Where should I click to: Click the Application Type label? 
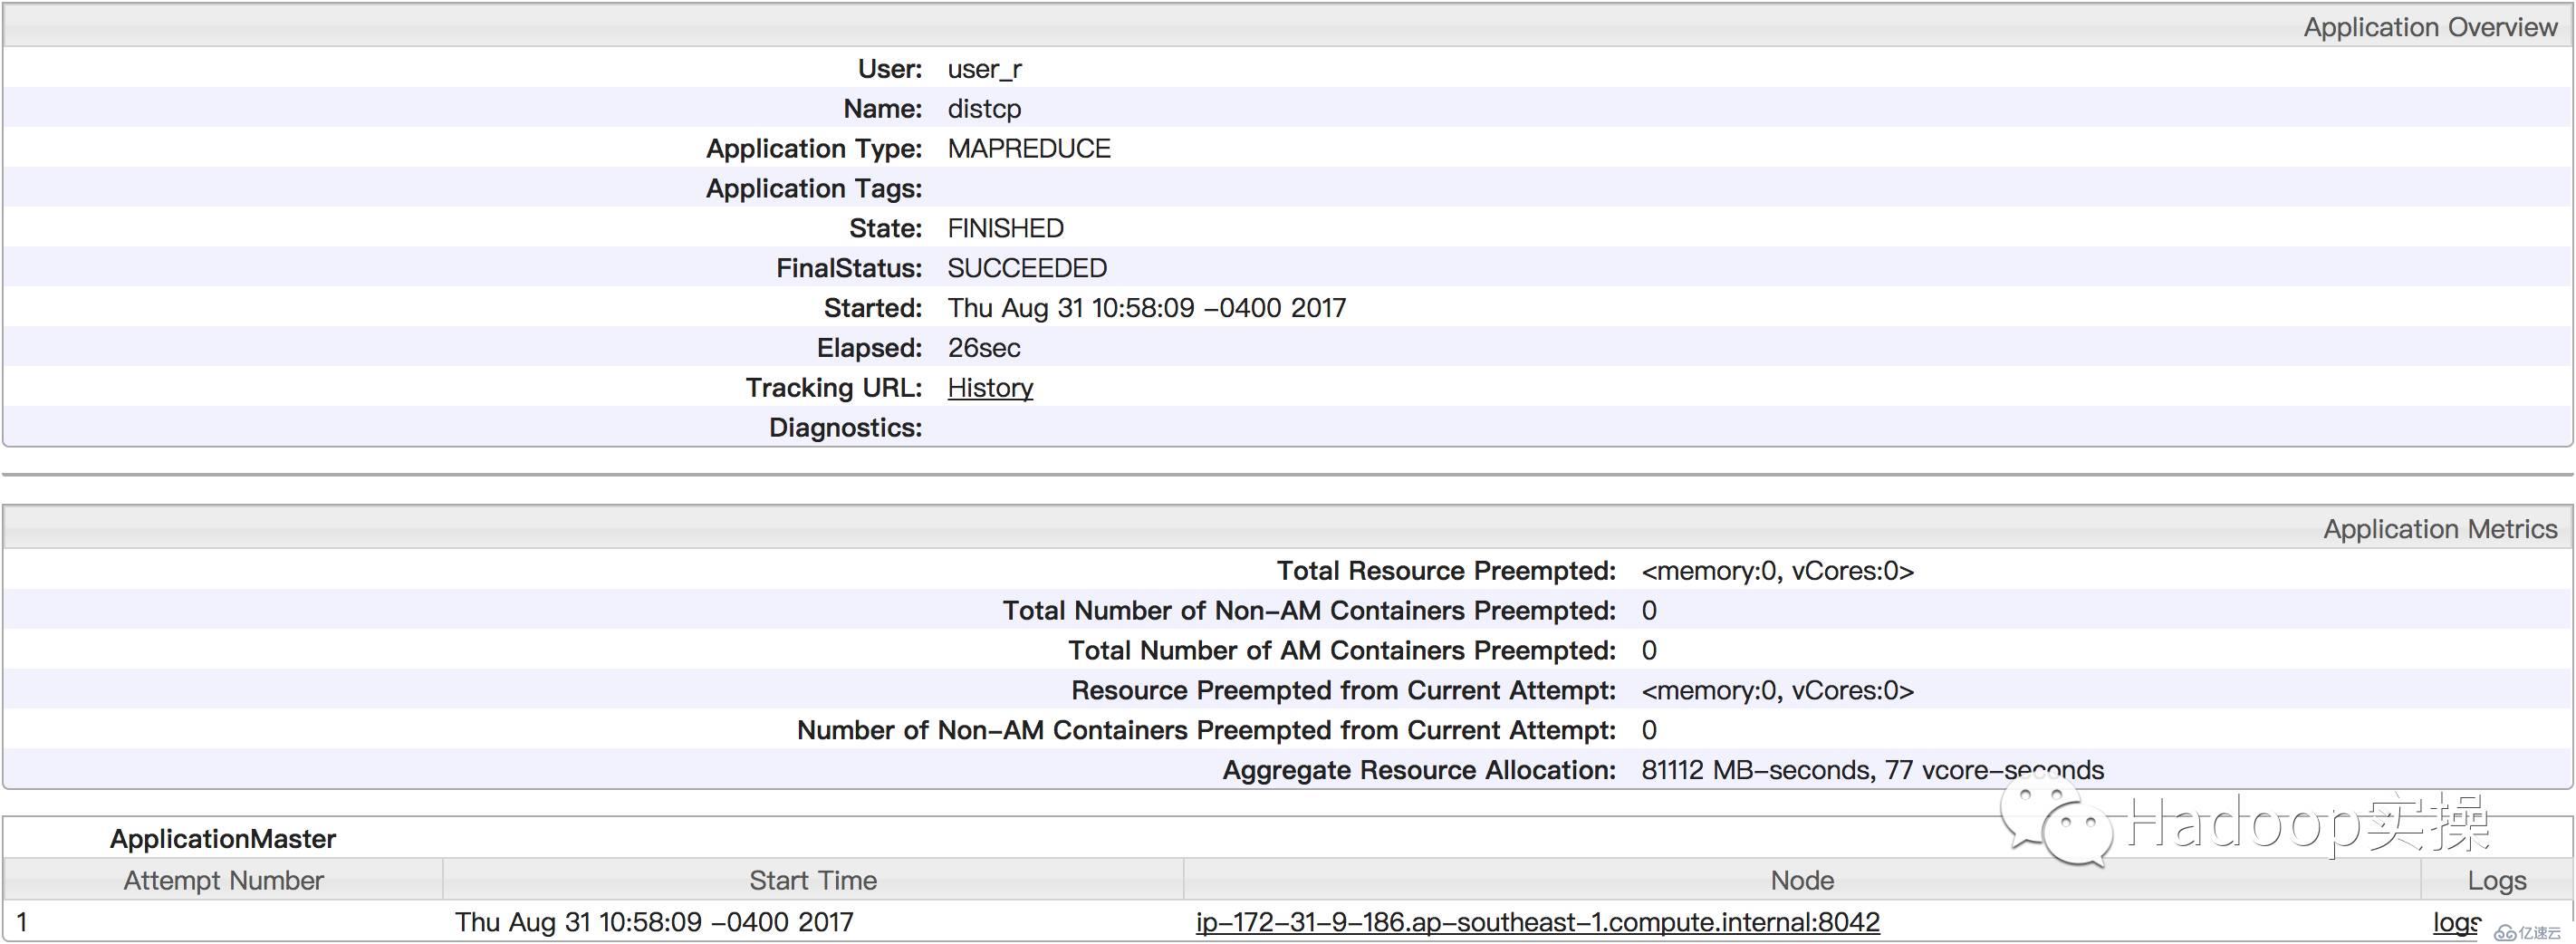(814, 149)
